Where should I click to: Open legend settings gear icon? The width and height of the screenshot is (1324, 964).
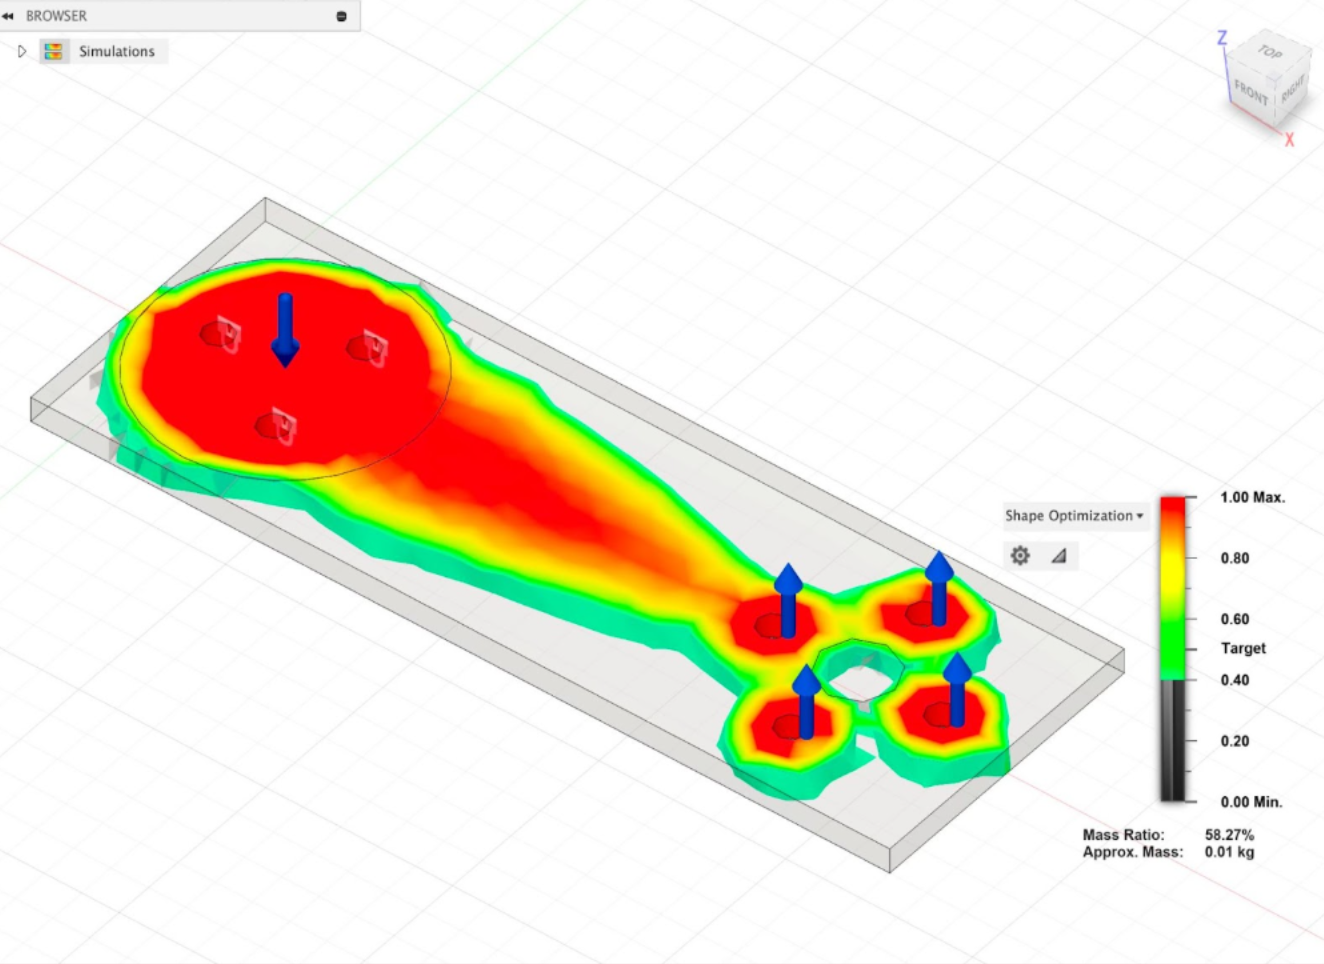pyautogui.click(x=1020, y=555)
